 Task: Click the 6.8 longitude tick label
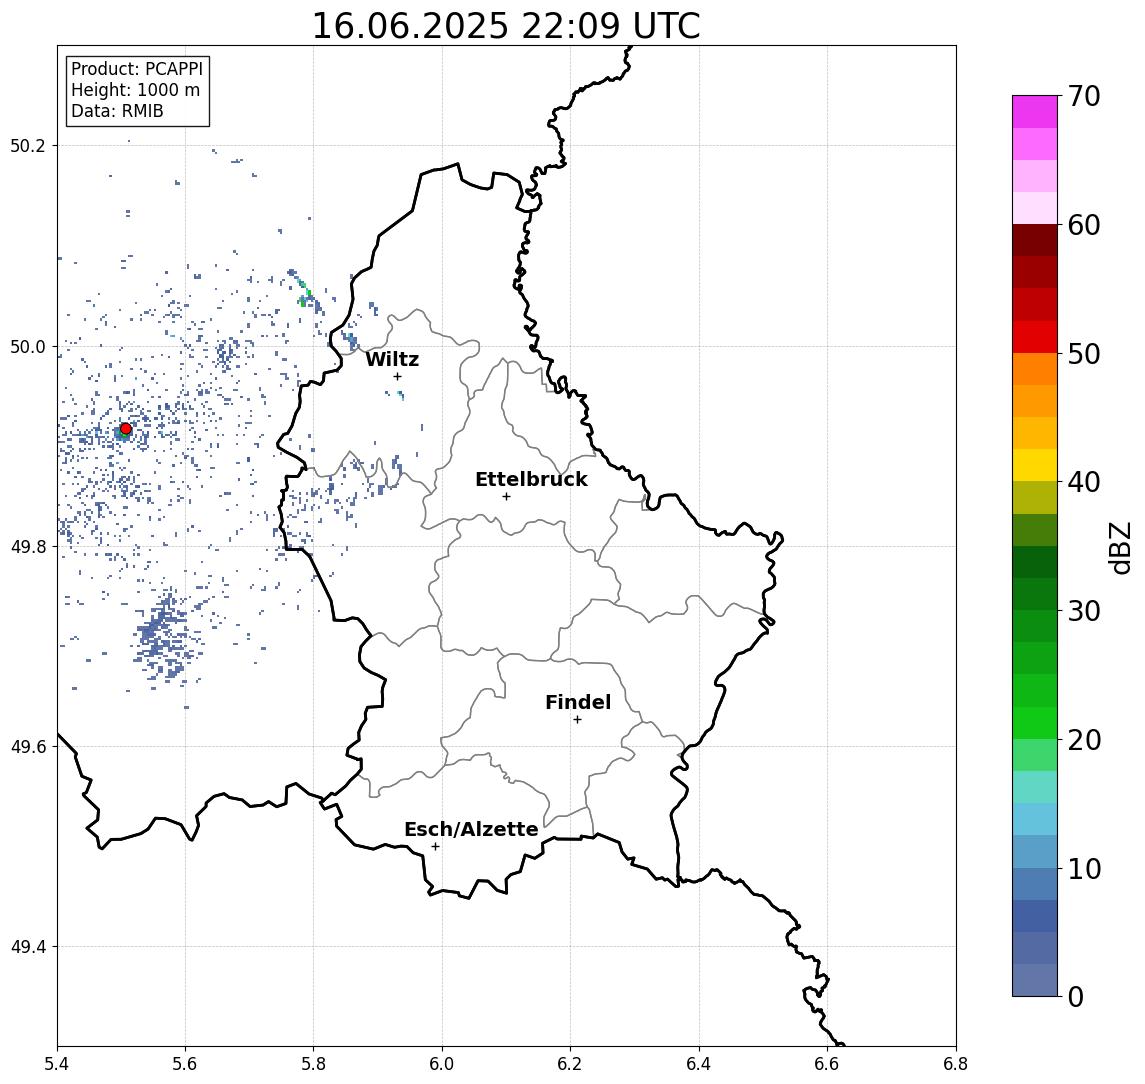click(x=955, y=1064)
